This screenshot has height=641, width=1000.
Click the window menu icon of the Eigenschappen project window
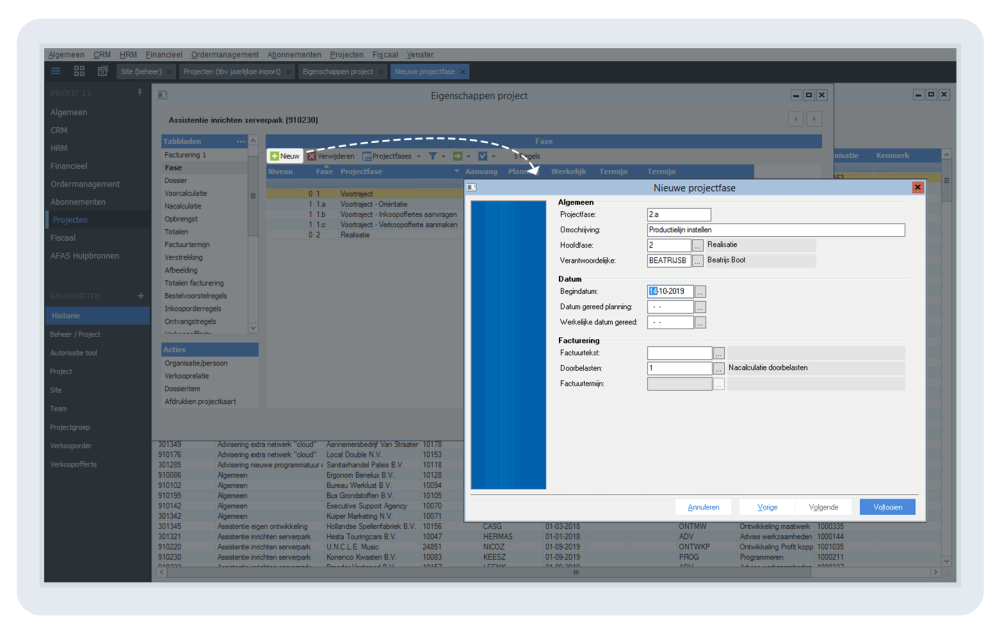163,95
